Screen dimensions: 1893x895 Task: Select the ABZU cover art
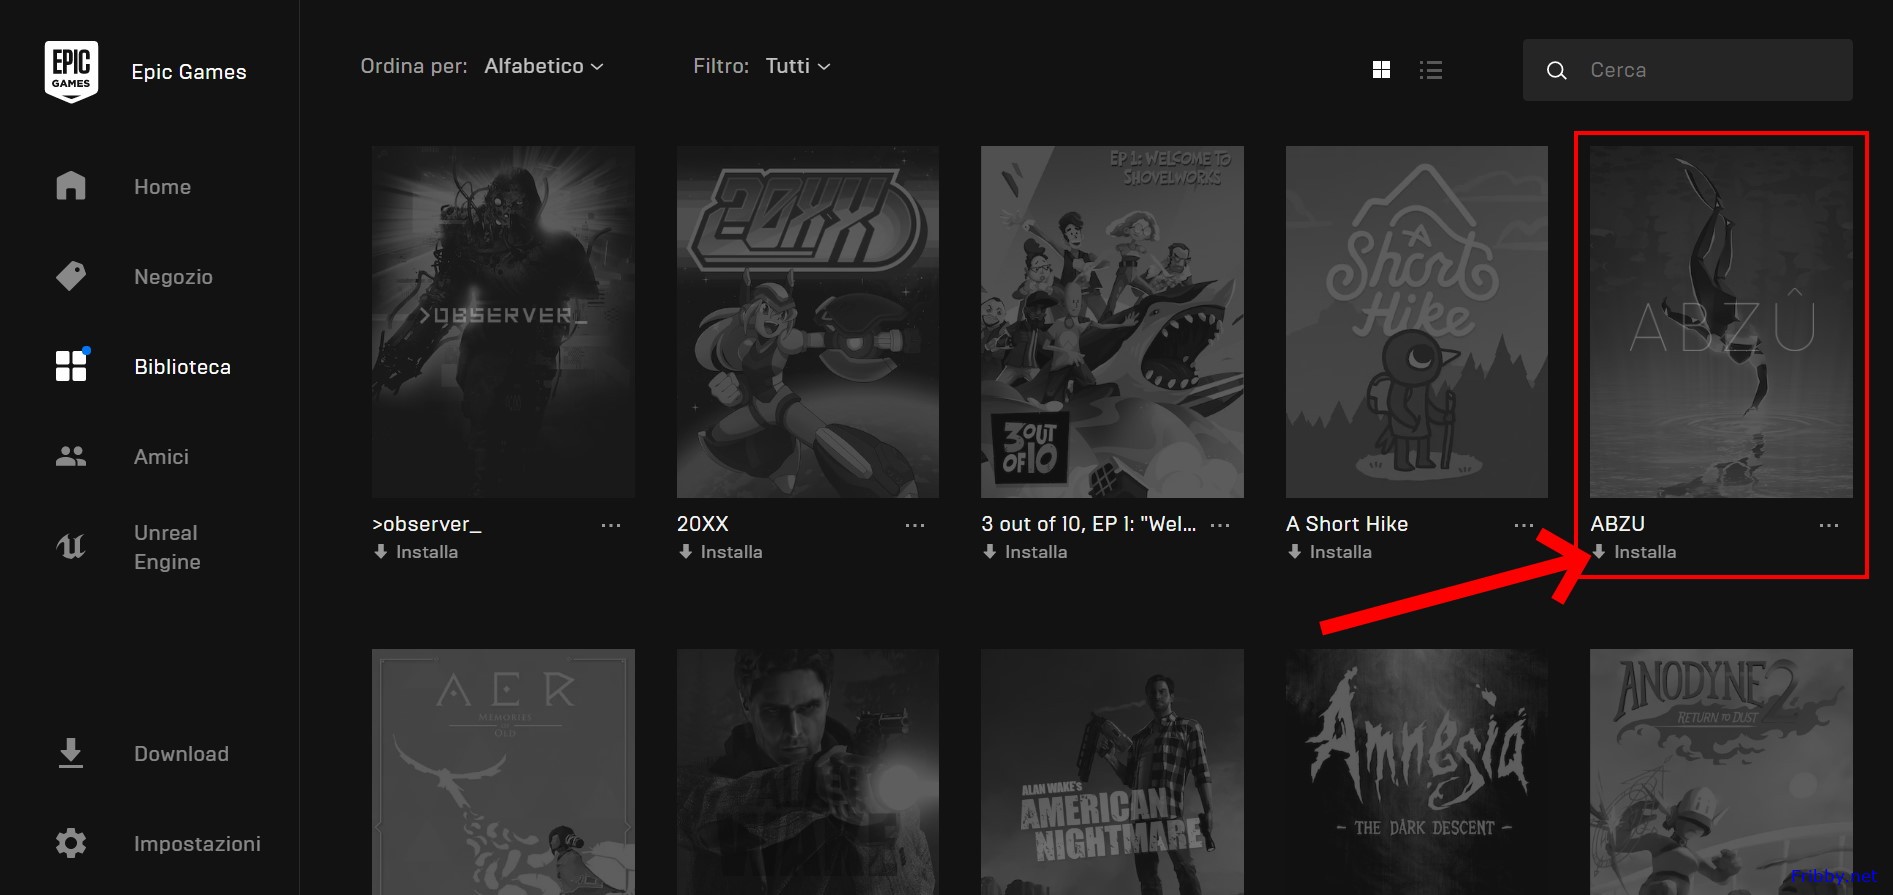coord(1721,322)
